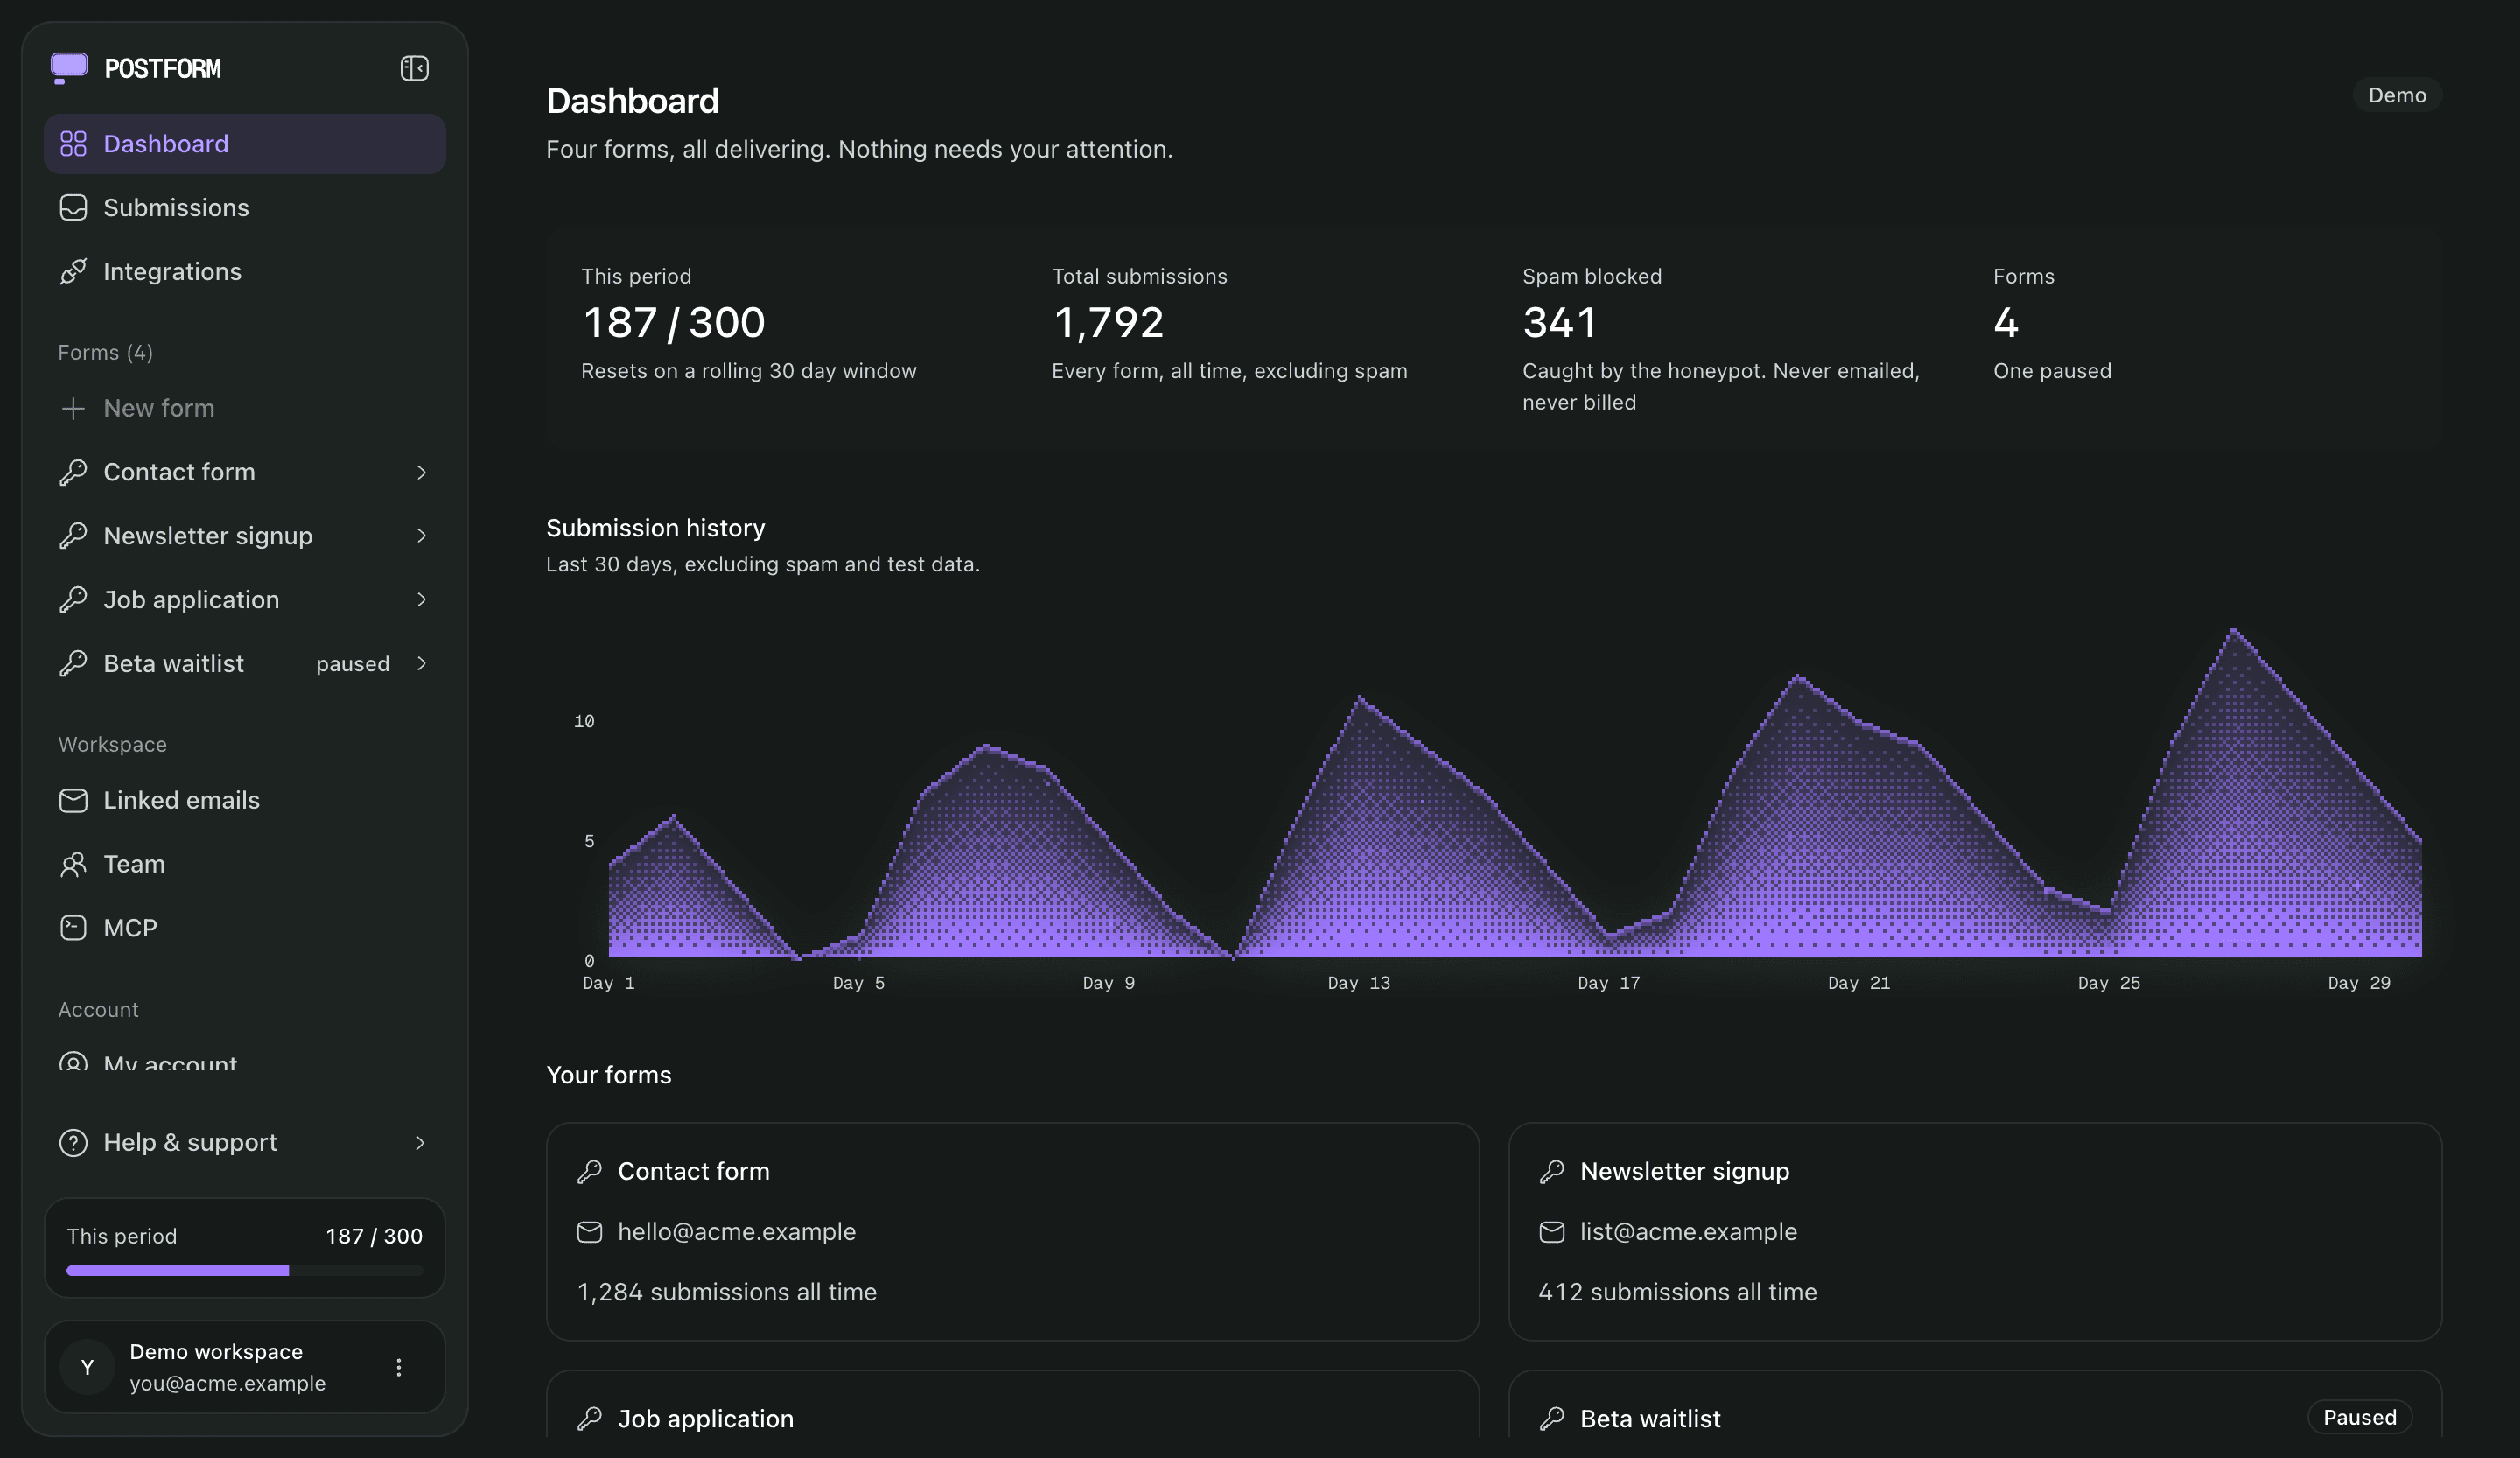Click you@acme.example in workspace card
The width and height of the screenshot is (2520, 1458).
click(x=228, y=1383)
